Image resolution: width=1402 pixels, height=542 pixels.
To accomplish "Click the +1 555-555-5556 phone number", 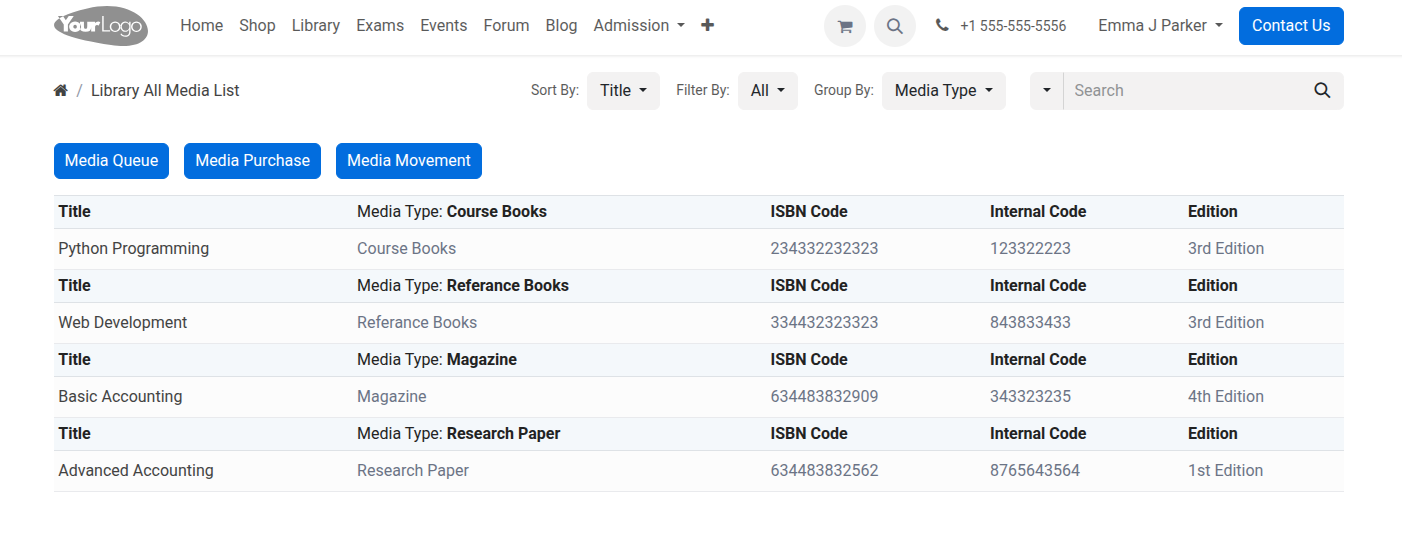I will (x=1013, y=26).
